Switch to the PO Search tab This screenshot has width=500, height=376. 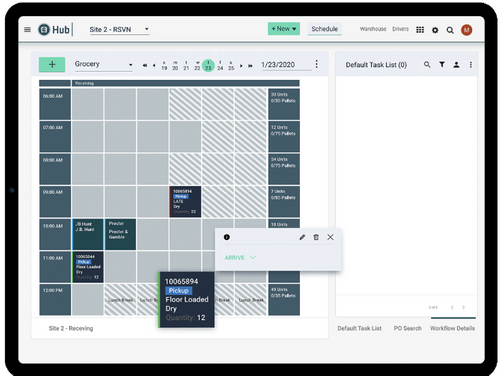point(407,328)
